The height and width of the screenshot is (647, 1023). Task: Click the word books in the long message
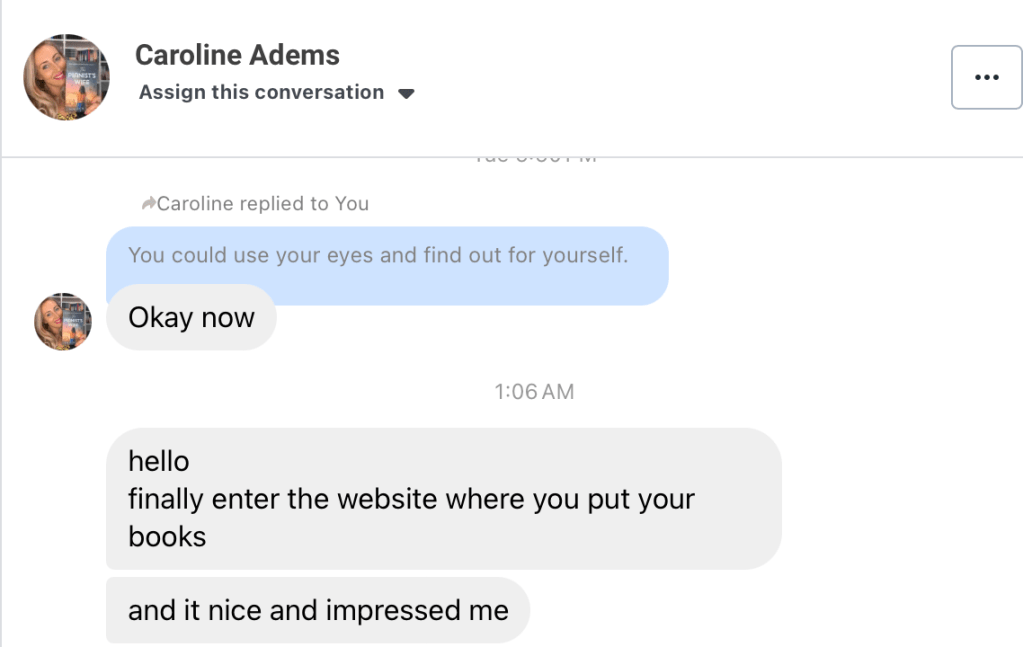(x=167, y=537)
